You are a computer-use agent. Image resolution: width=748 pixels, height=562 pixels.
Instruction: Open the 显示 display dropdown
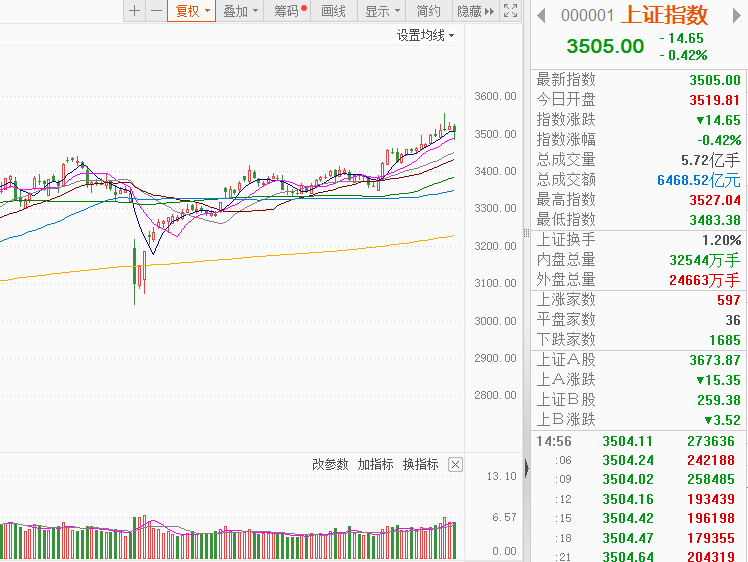point(383,11)
